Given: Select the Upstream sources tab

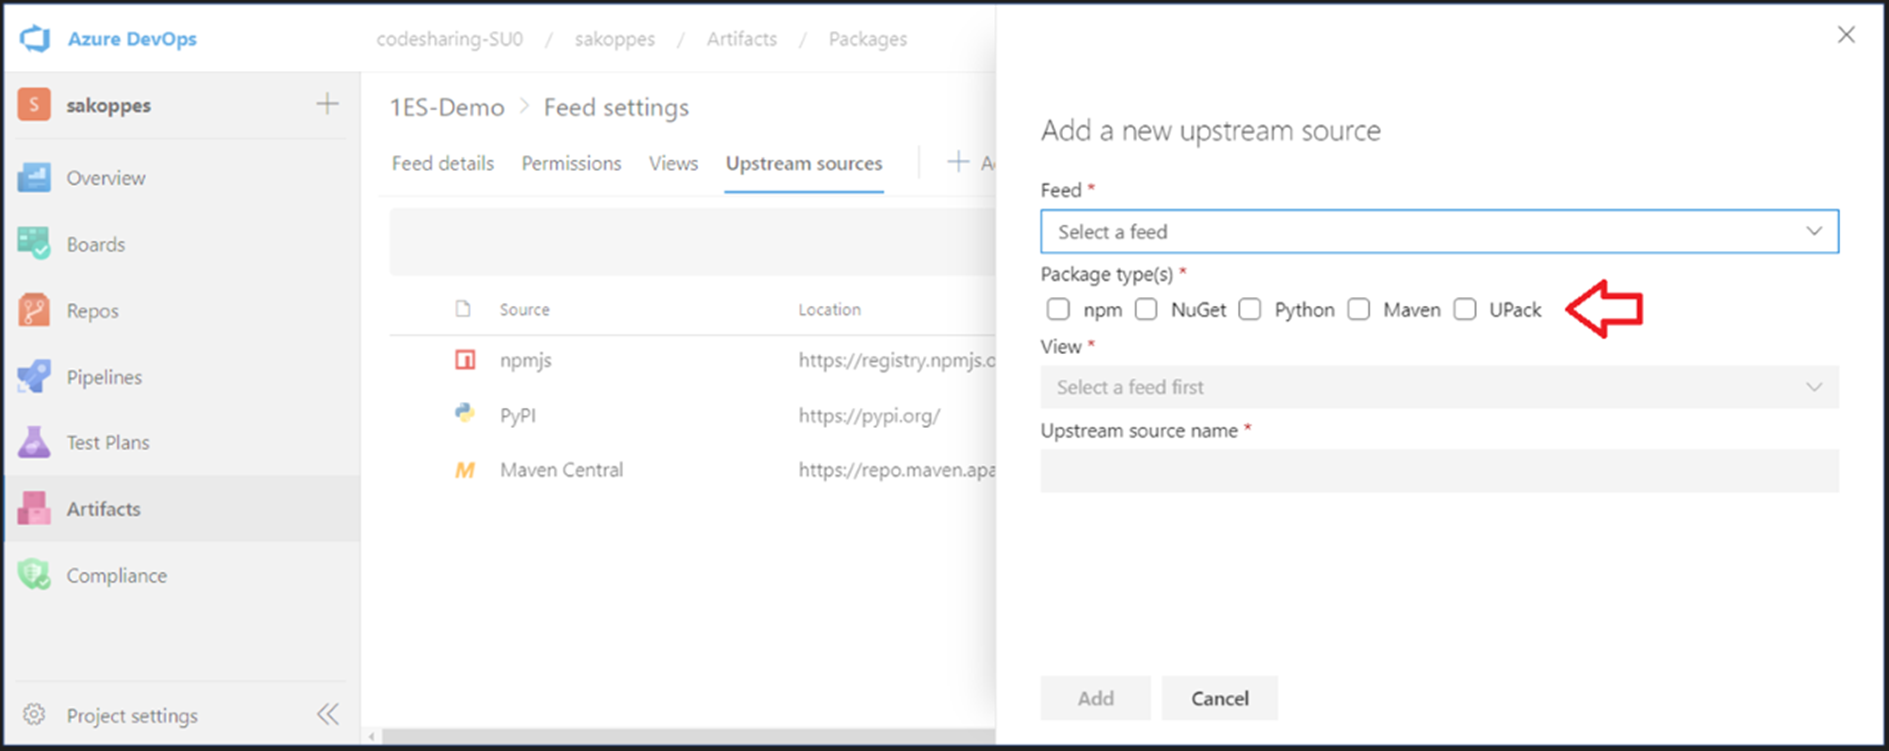Looking at the screenshot, I should 804,163.
